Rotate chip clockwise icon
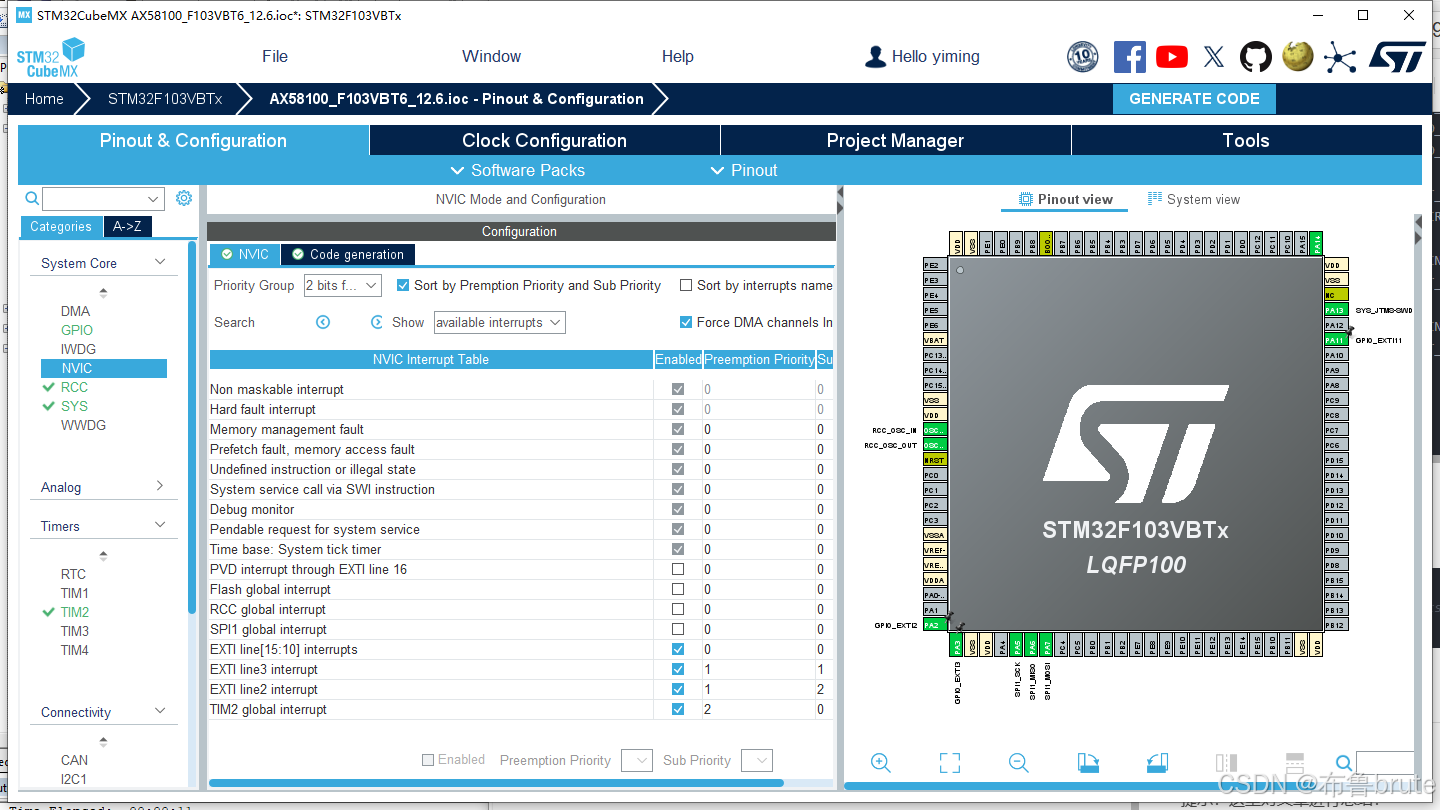This screenshot has height=810, width=1440. click(1089, 763)
